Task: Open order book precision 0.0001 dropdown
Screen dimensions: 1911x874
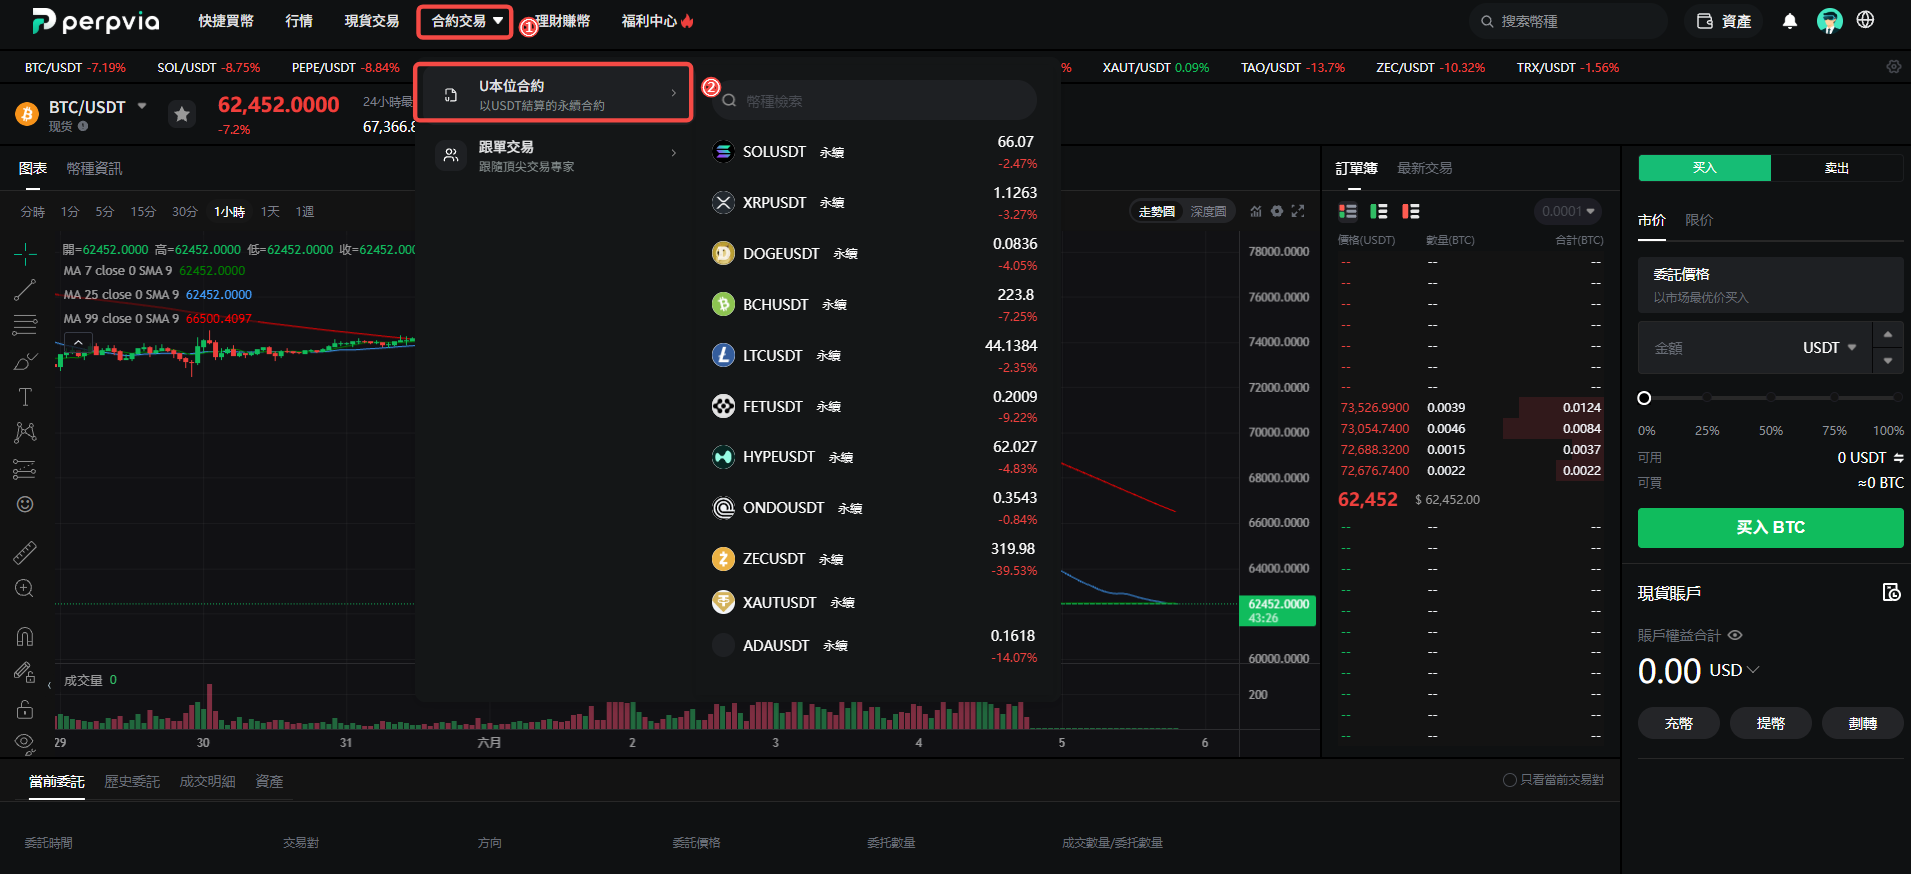Action: pos(1568,211)
